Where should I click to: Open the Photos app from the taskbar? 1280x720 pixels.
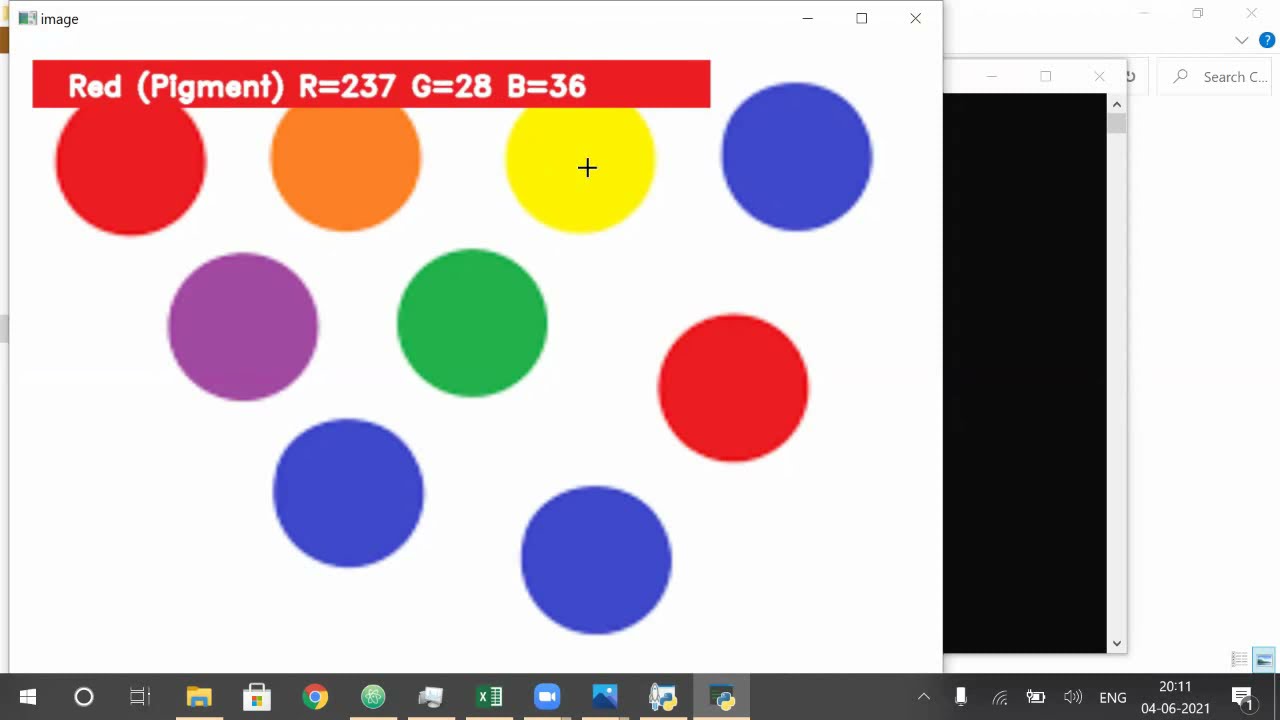click(605, 697)
